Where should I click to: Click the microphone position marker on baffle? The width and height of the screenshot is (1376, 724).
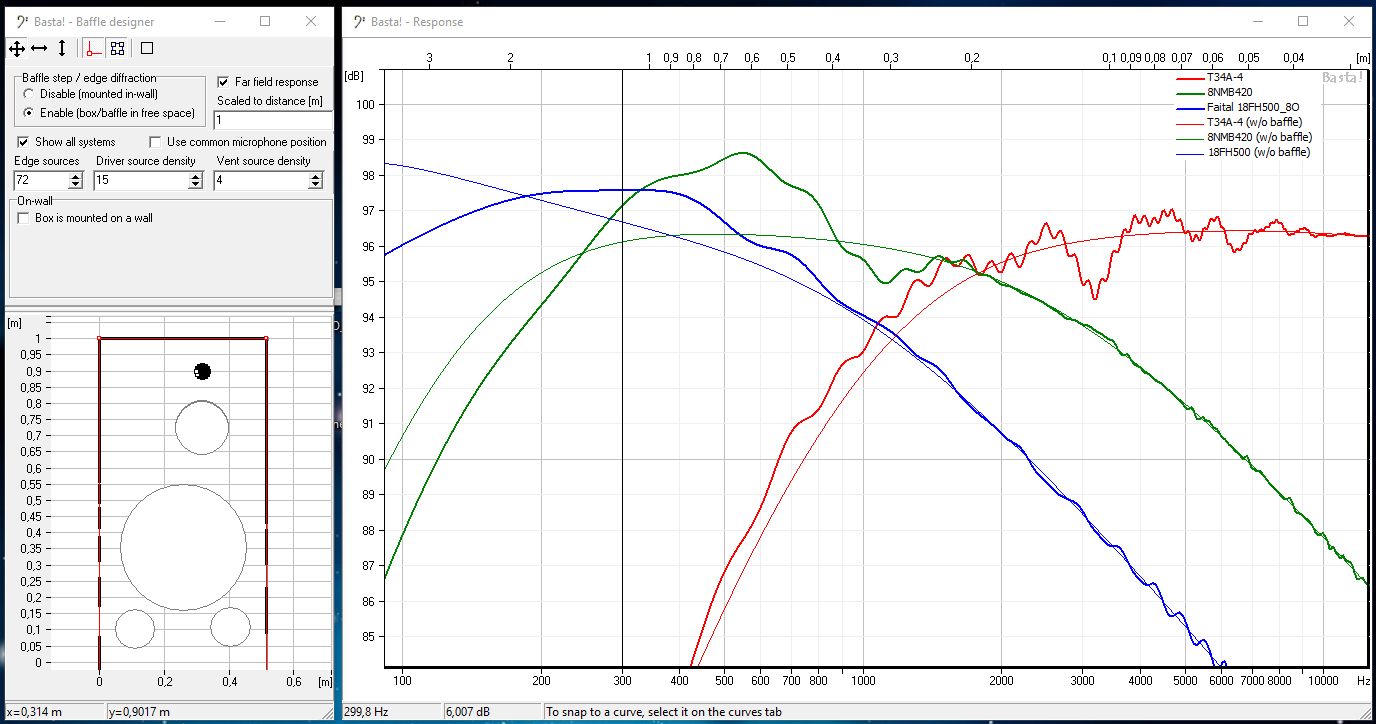pyautogui.click(x=202, y=371)
